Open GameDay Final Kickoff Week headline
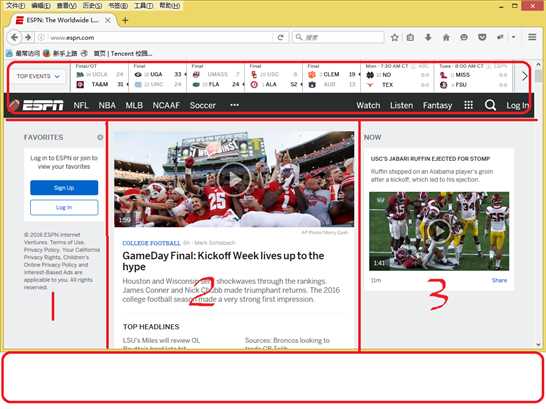 (x=223, y=261)
